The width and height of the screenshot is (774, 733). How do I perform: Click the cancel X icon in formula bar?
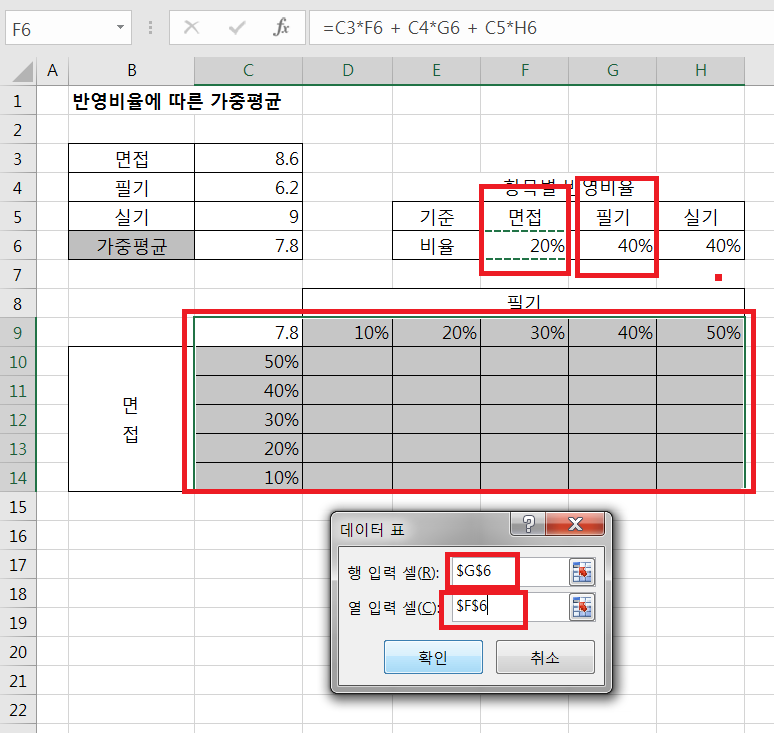point(191,28)
